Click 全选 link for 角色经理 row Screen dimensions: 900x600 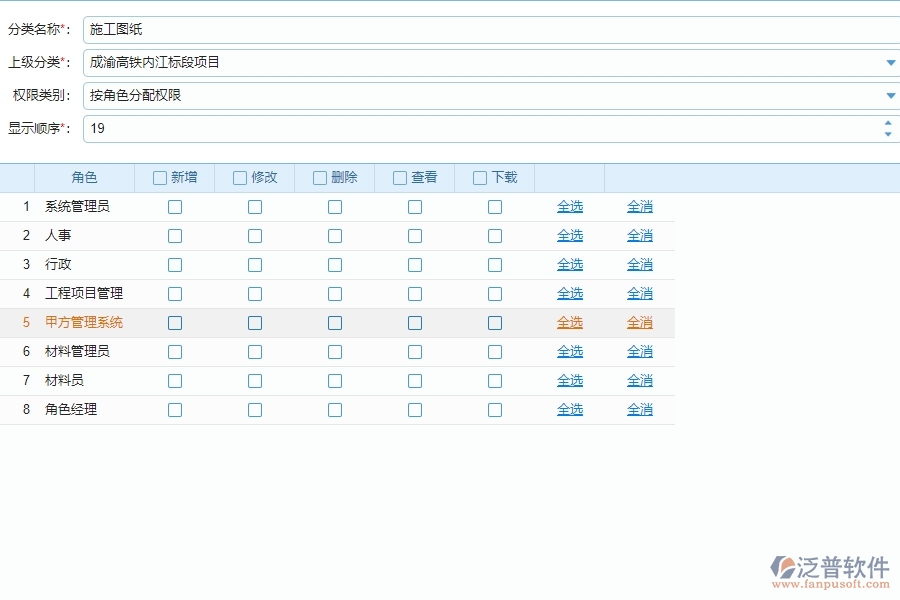click(570, 409)
